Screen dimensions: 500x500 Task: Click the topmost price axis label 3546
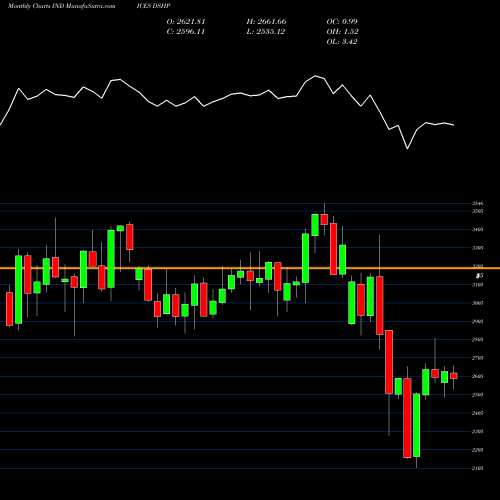(x=478, y=203)
